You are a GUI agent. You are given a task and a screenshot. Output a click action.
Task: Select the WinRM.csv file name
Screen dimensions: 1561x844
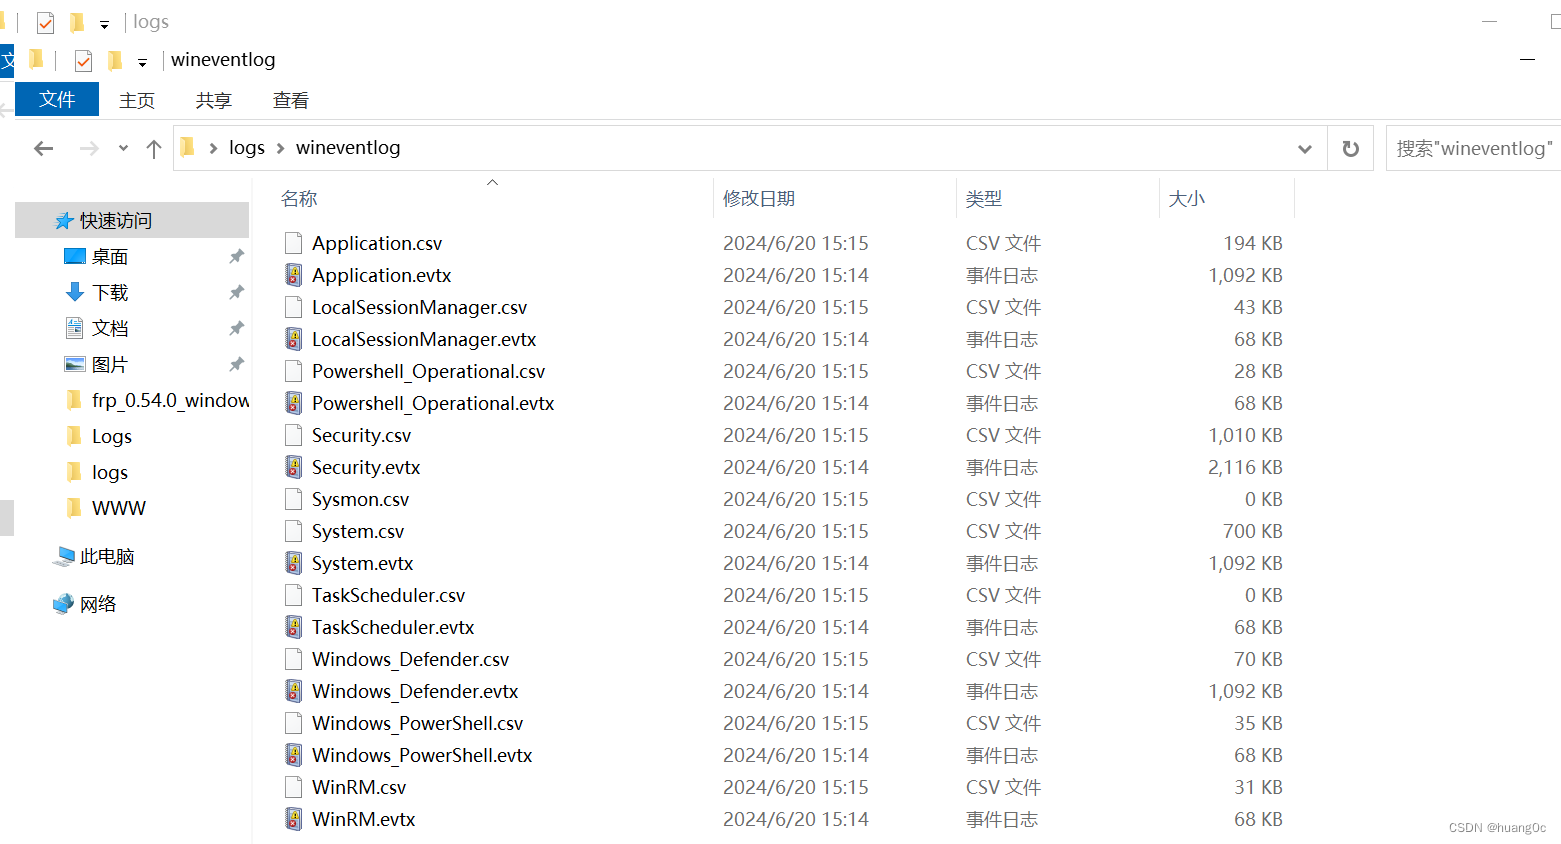pyautogui.click(x=359, y=787)
